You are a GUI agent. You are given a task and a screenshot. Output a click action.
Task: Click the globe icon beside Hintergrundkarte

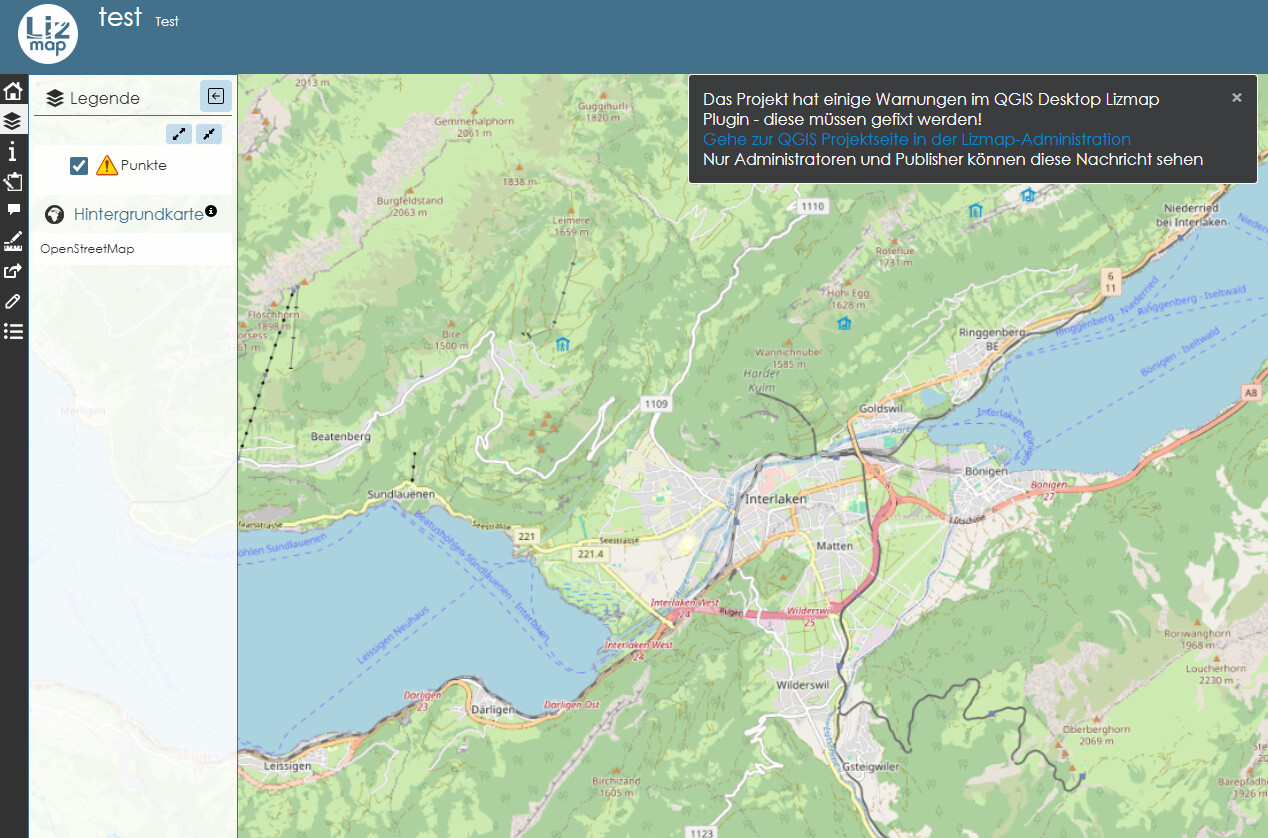click(55, 214)
